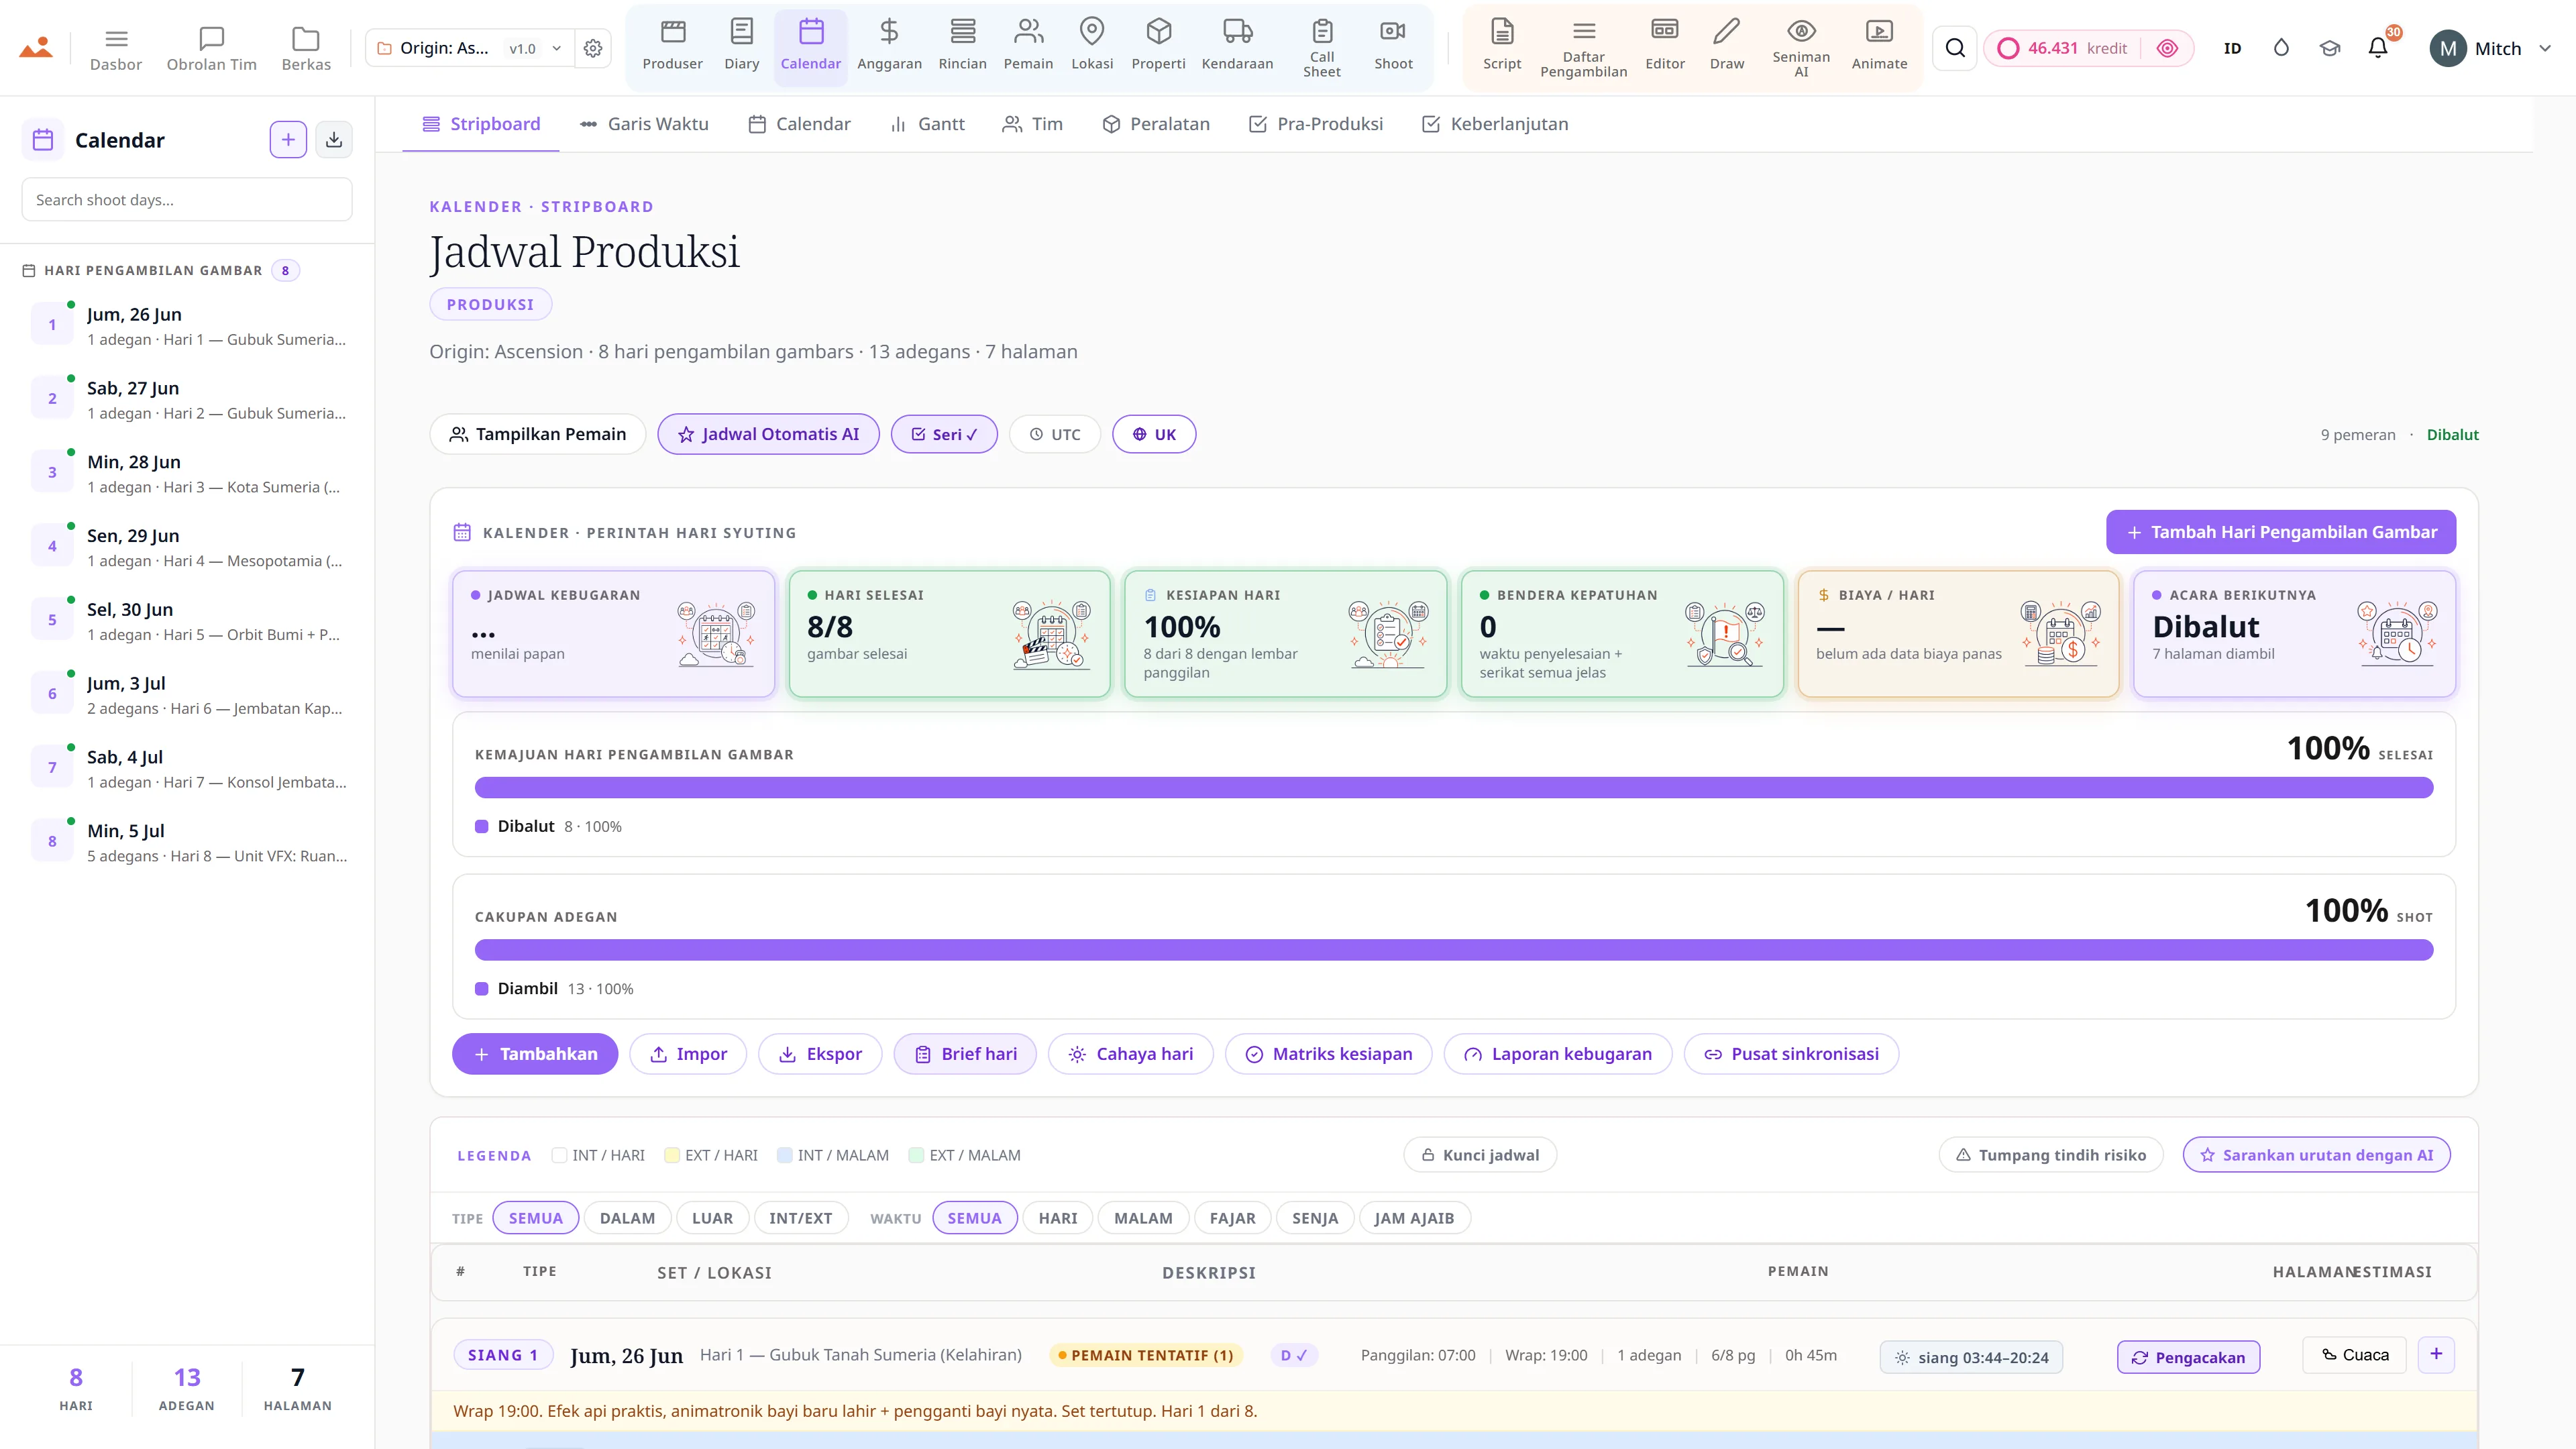Expand the Mitch user menu chevron
Viewport: 2576px width, 1449px height.
click(2545, 48)
